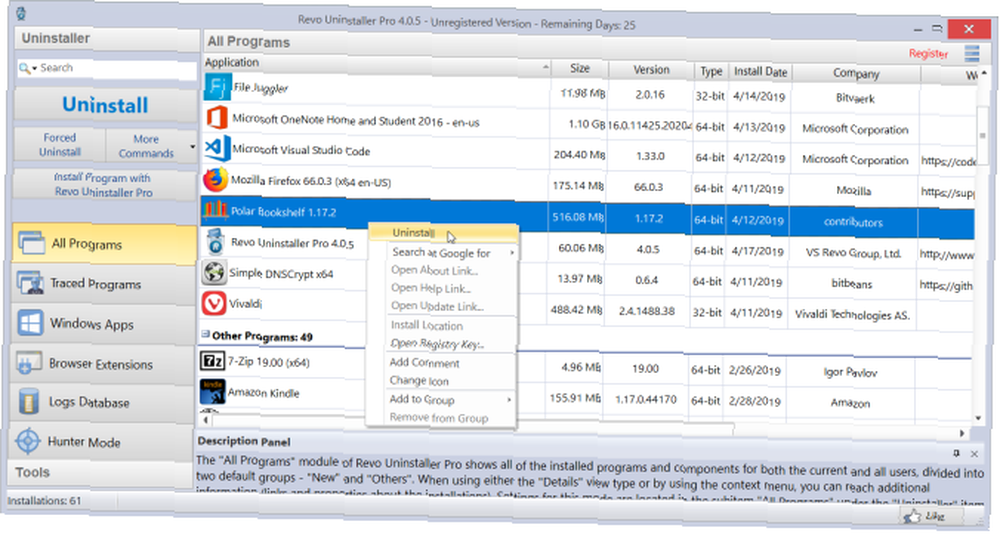Click the Microsoft Visual Studio Code name

coord(301,151)
